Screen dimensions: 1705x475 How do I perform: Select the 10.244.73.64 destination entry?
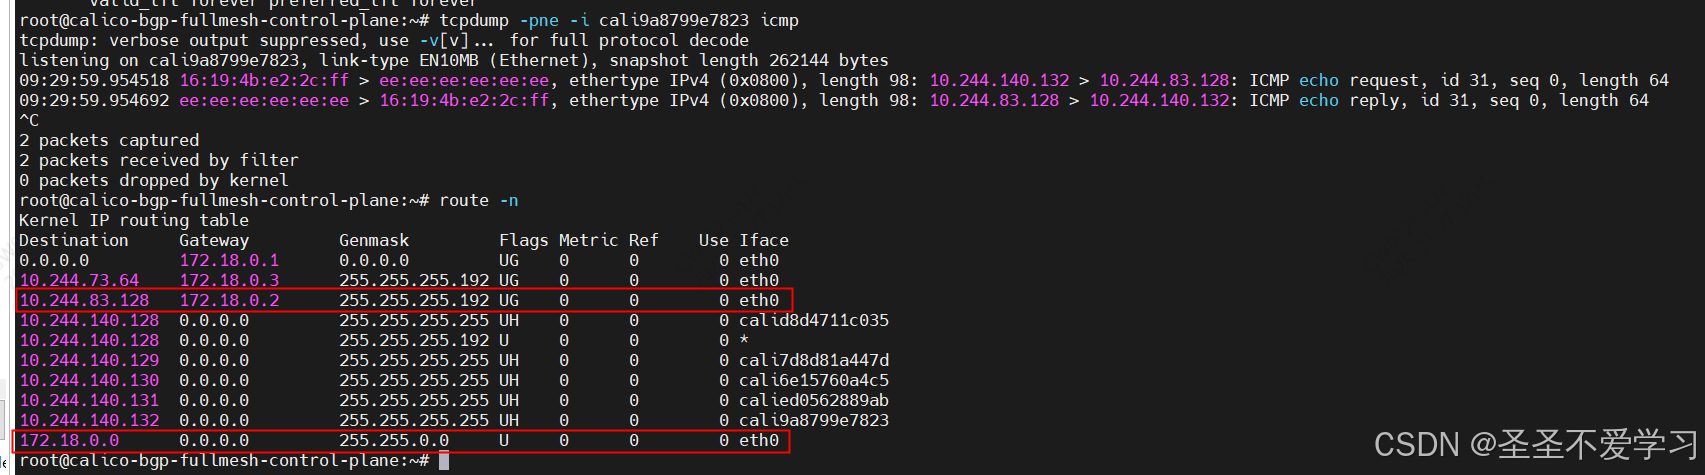[79, 280]
